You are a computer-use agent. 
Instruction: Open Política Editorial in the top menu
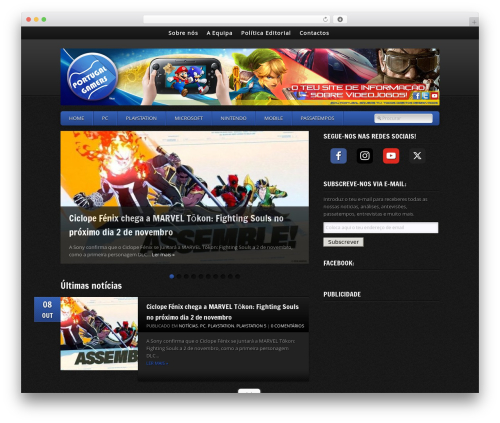coord(266,33)
